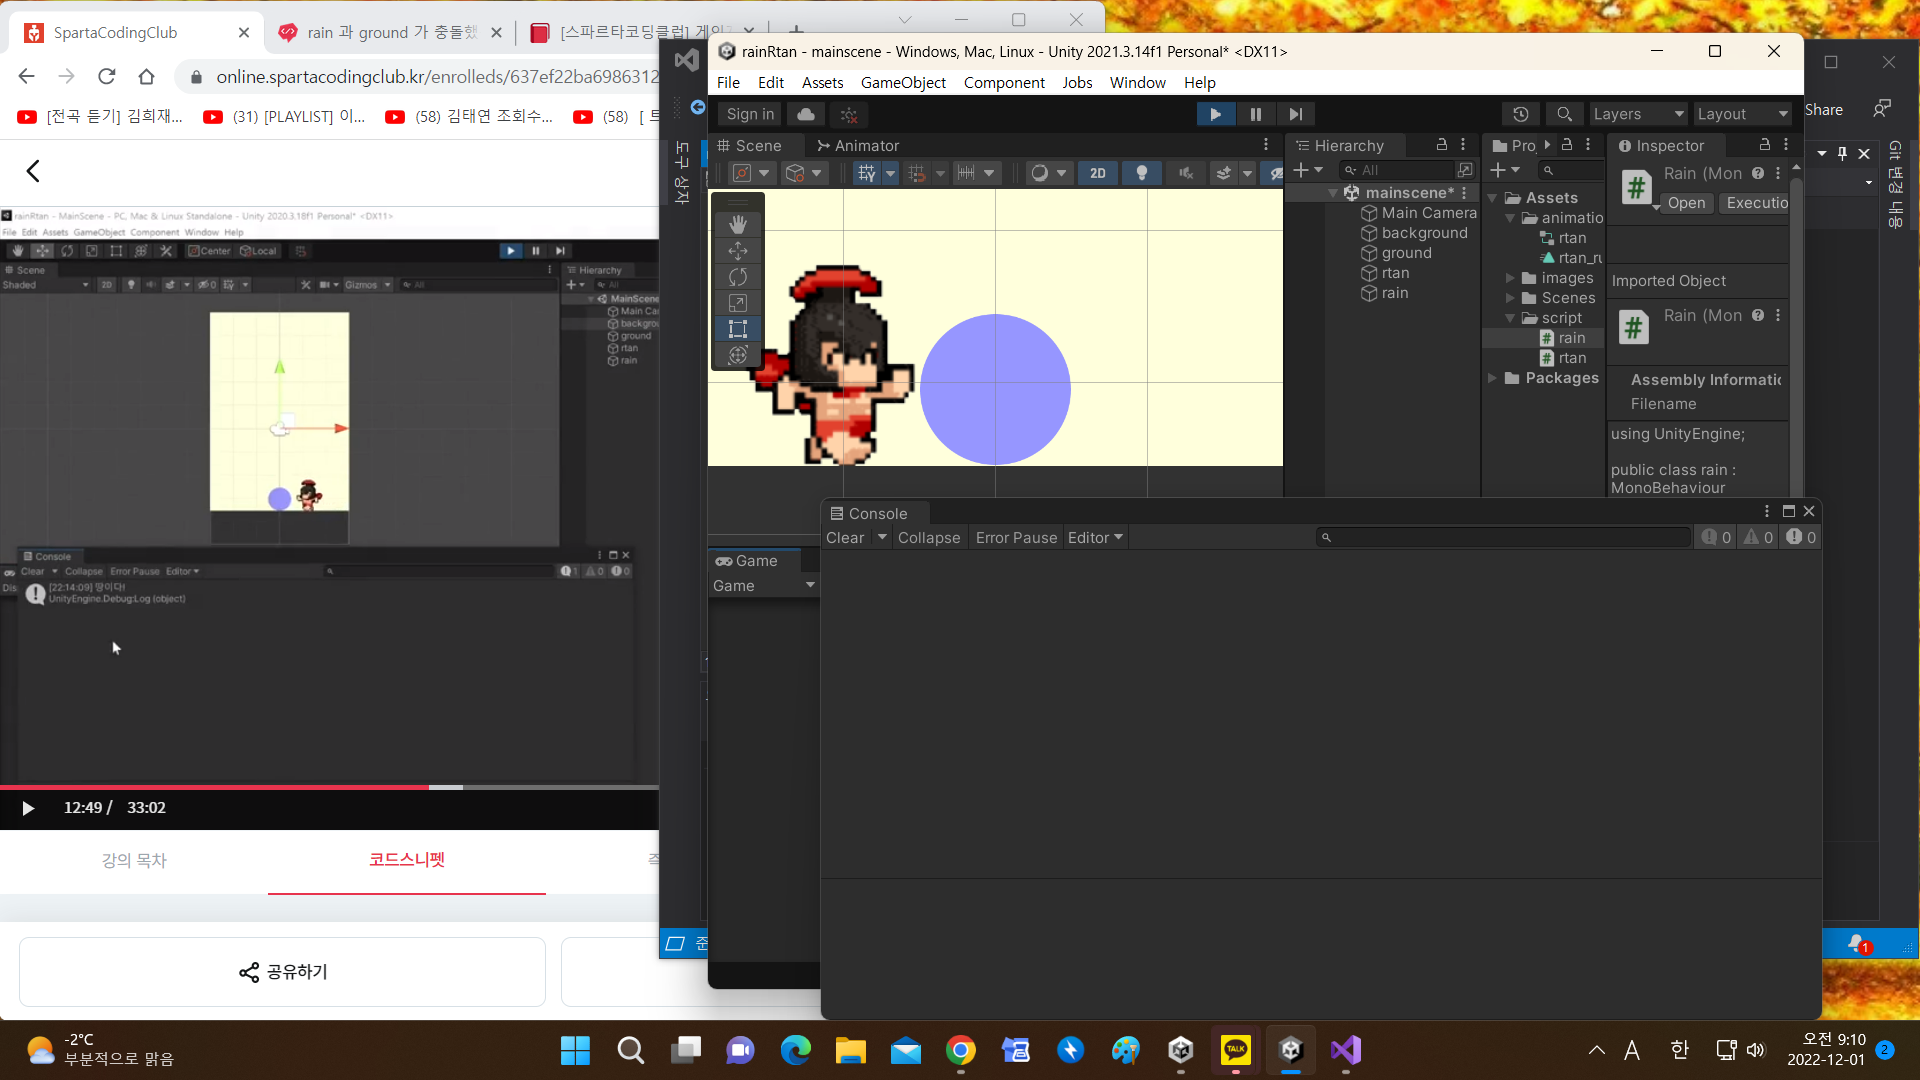Lock the Project panel
The width and height of the screenshot is (1920, 1080).
1567,145
